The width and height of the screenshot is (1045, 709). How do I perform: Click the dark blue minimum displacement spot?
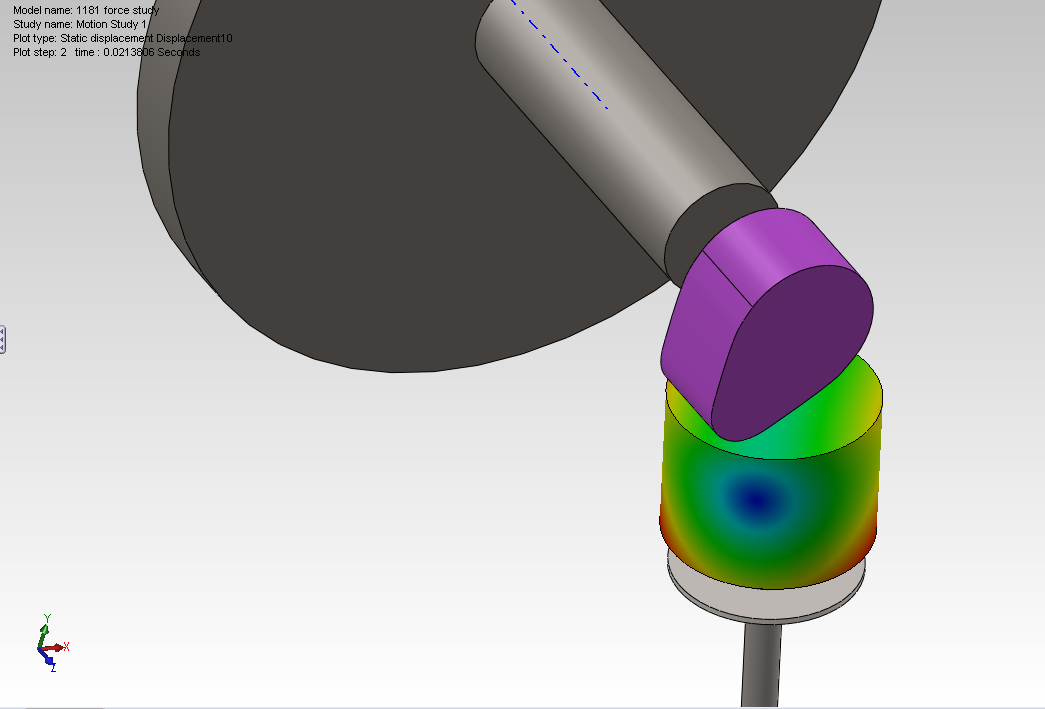pyautogui.click(x=756, y=497)
